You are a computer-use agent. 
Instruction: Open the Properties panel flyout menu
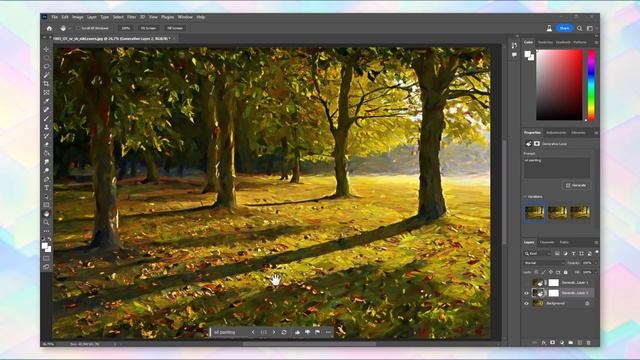(596, 133)
